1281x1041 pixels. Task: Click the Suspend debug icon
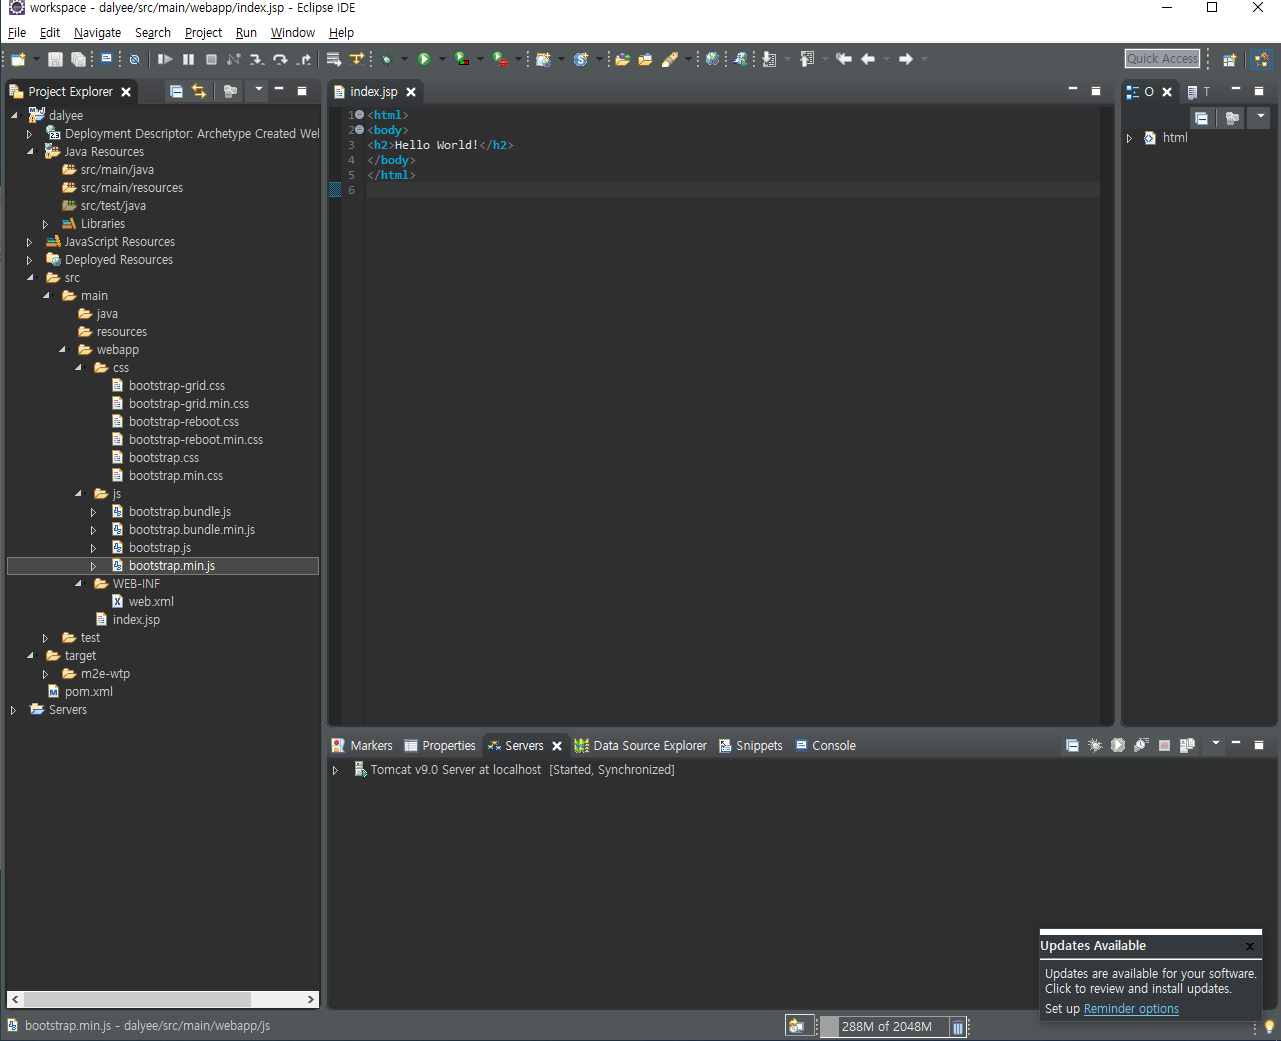click(x=188, y=59)
